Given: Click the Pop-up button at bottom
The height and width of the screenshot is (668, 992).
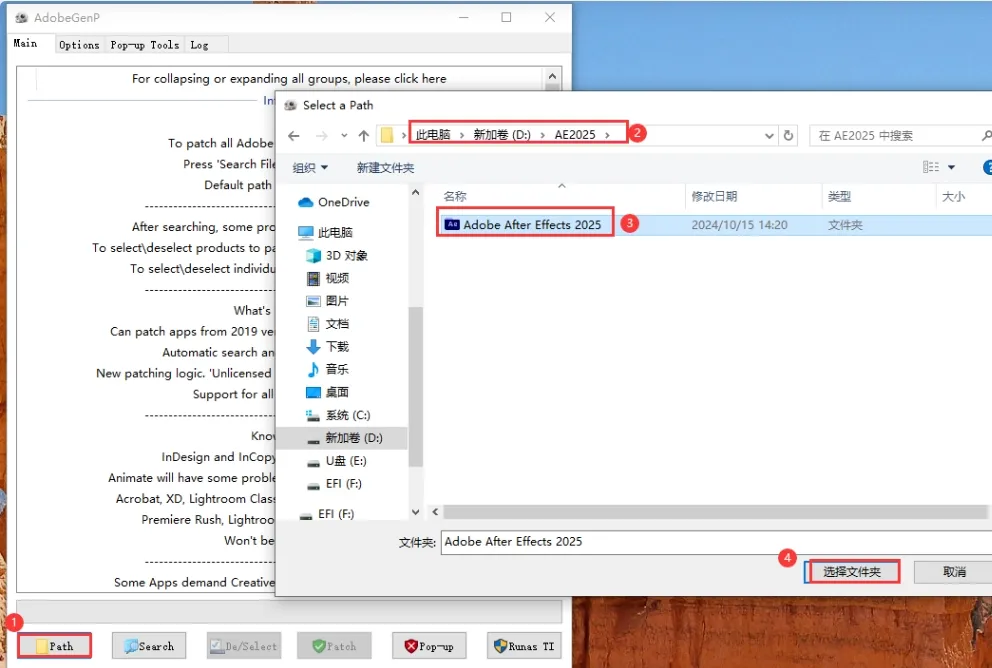Looking at the screenshot, I should pyautogui.click(x=429, y=645).
